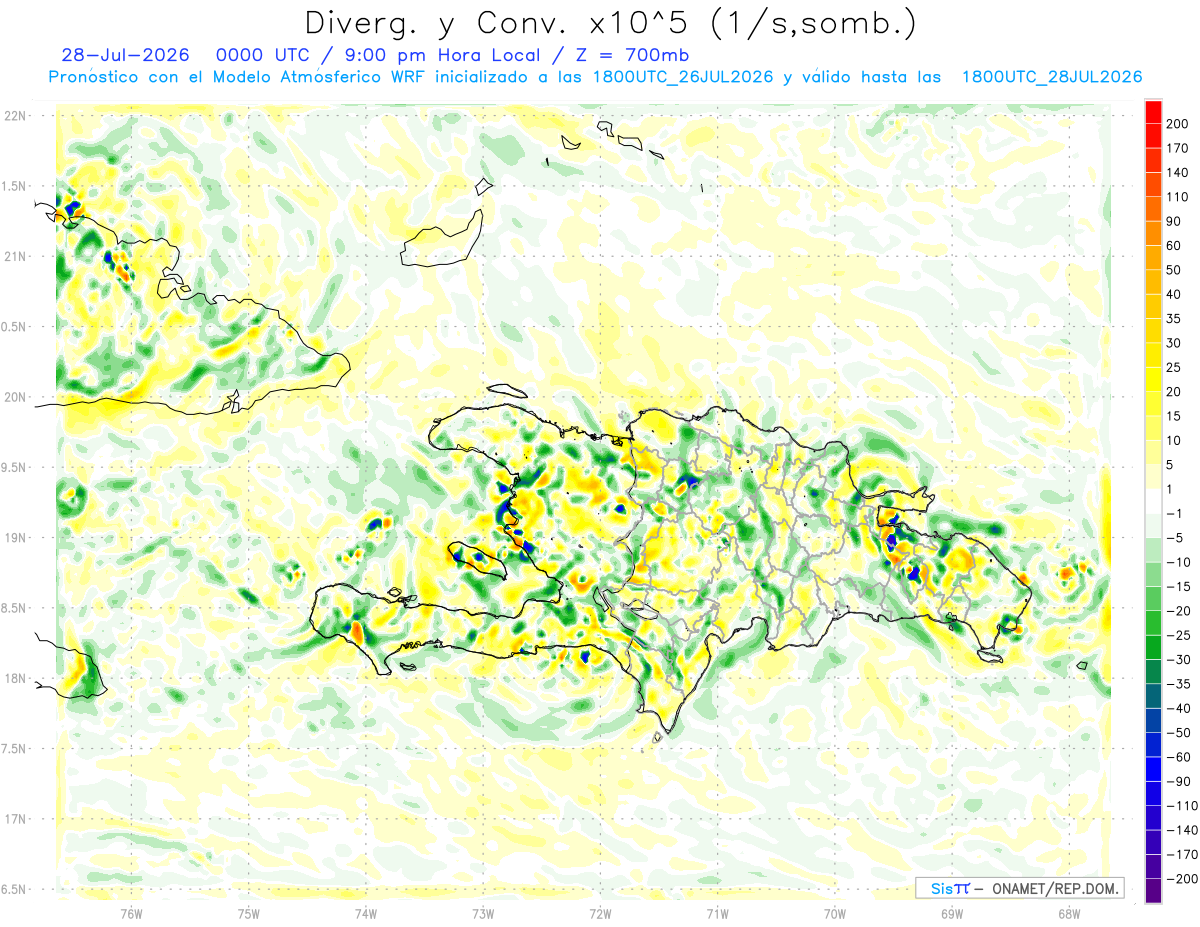Click the colorbar label '50'
This screenshot has width=1200, height=927.
pos(1175,270)
